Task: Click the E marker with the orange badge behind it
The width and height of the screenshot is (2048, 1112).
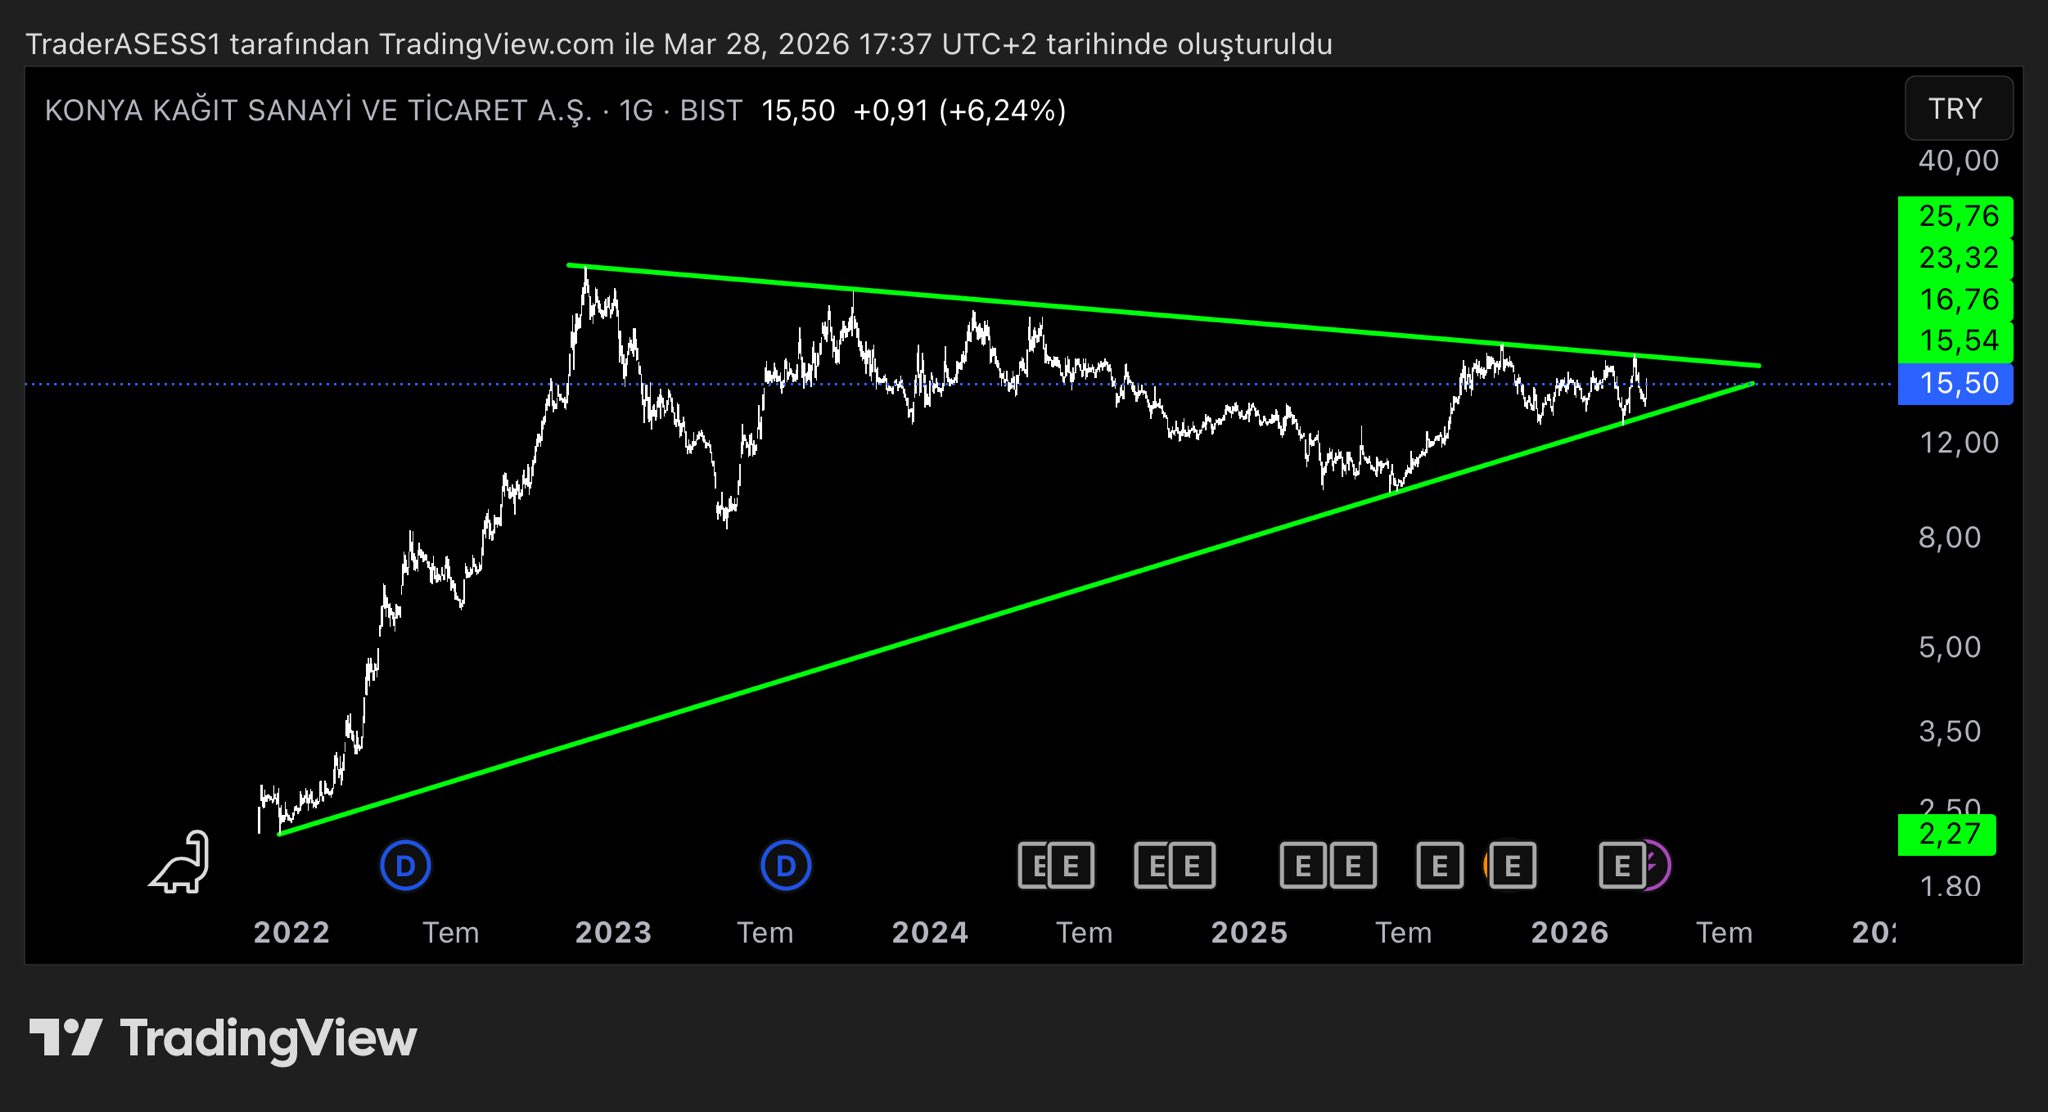Action: [1511, 865]
